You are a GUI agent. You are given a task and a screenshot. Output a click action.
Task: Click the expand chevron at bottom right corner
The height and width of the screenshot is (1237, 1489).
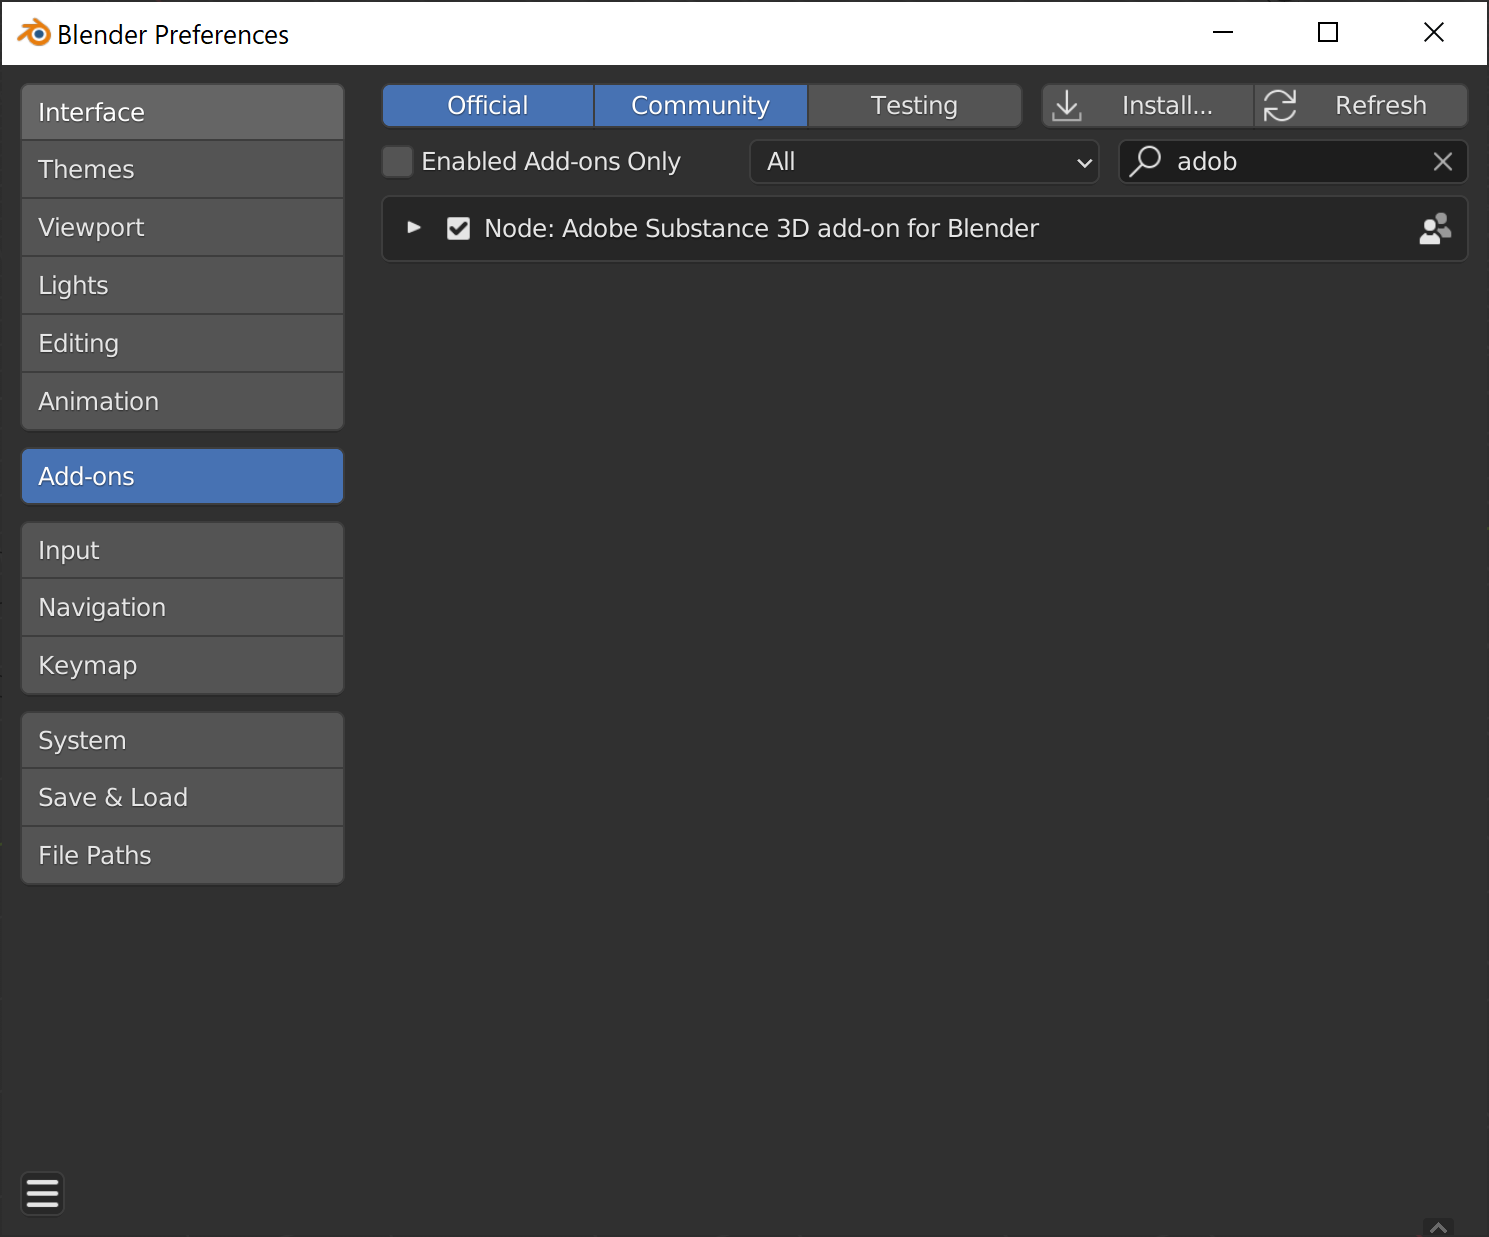click(x=1438, y=1226)
